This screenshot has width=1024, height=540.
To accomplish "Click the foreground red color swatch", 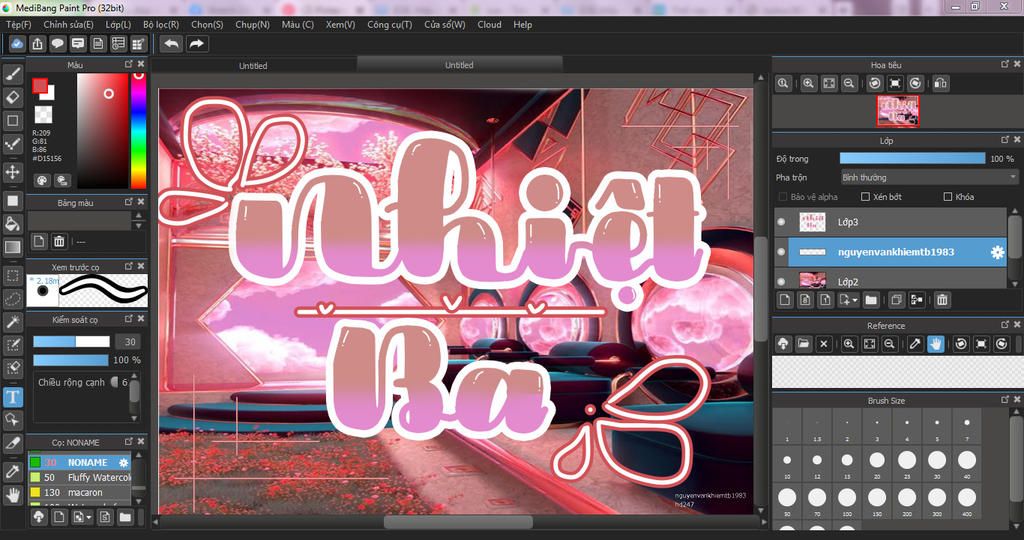I will point(40,86).
